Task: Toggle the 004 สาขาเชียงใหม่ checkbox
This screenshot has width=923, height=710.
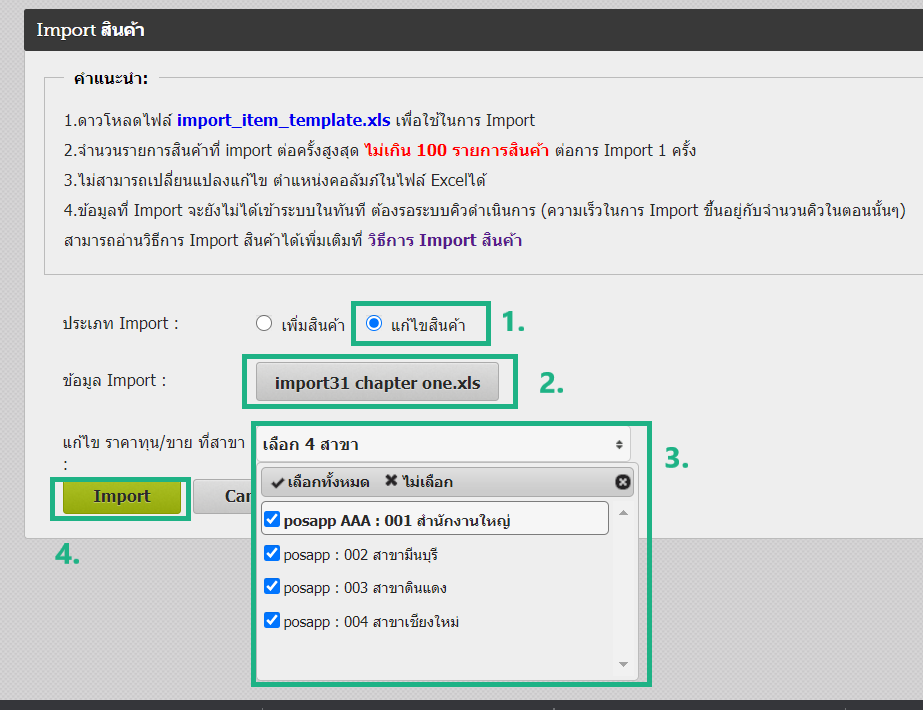Action: (272, 620)
